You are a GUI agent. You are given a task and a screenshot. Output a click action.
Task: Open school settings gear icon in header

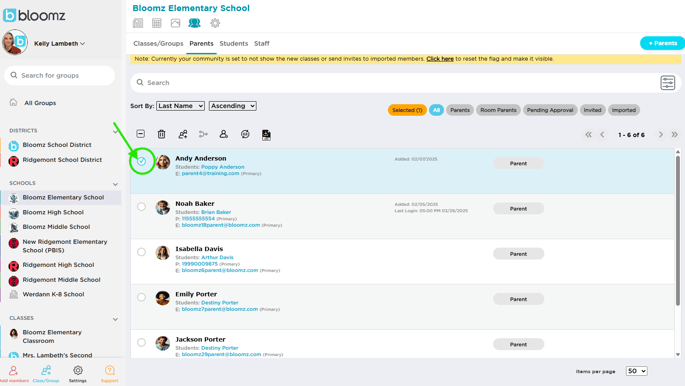click(x=215, y=23)
